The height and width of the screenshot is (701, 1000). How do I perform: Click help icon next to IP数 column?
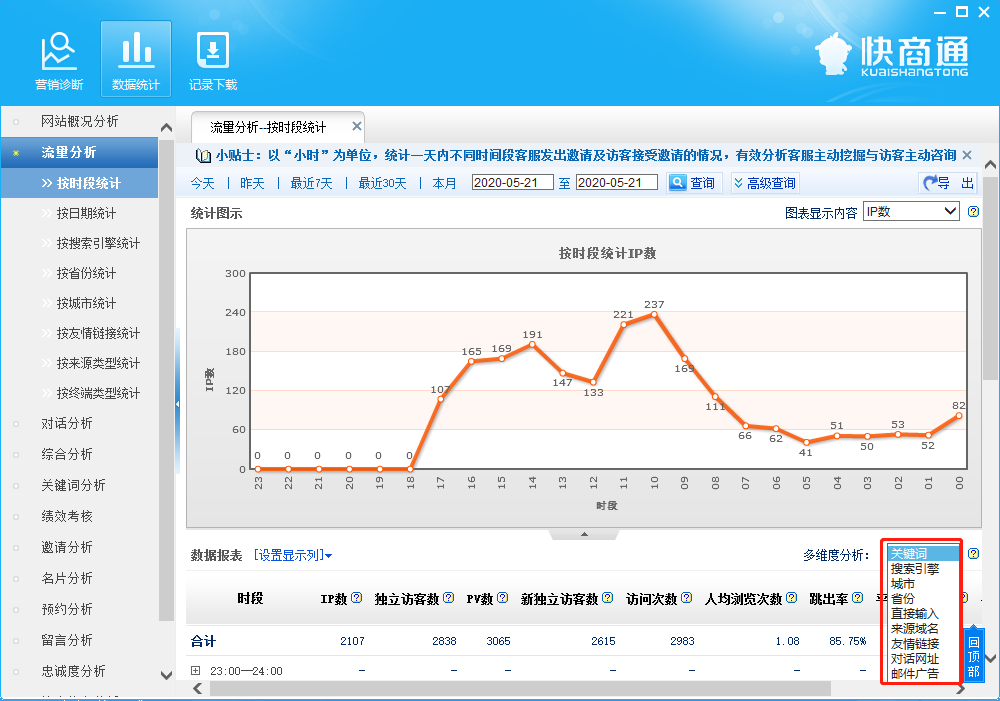[356, 599]
